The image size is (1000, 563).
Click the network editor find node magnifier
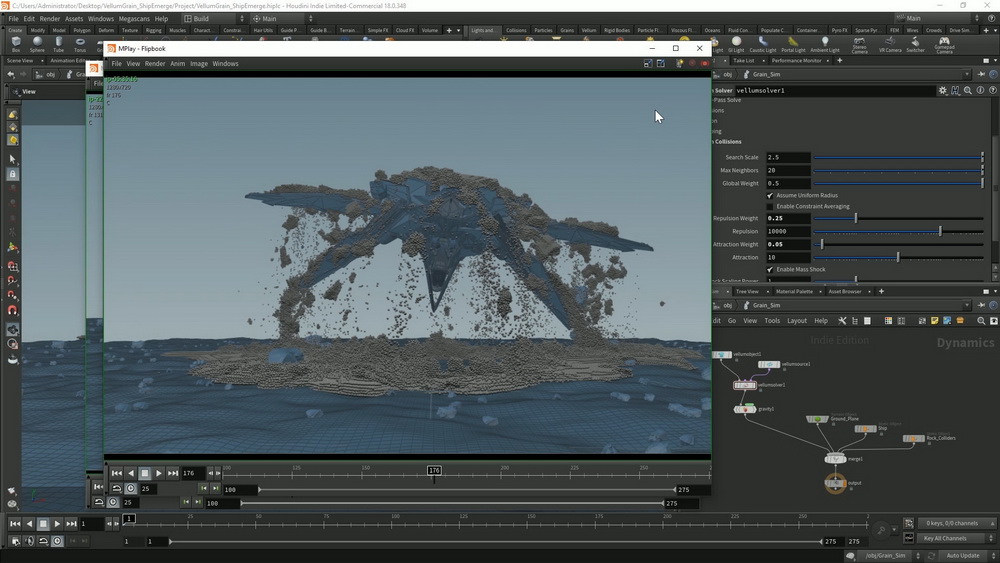[981, 321]
